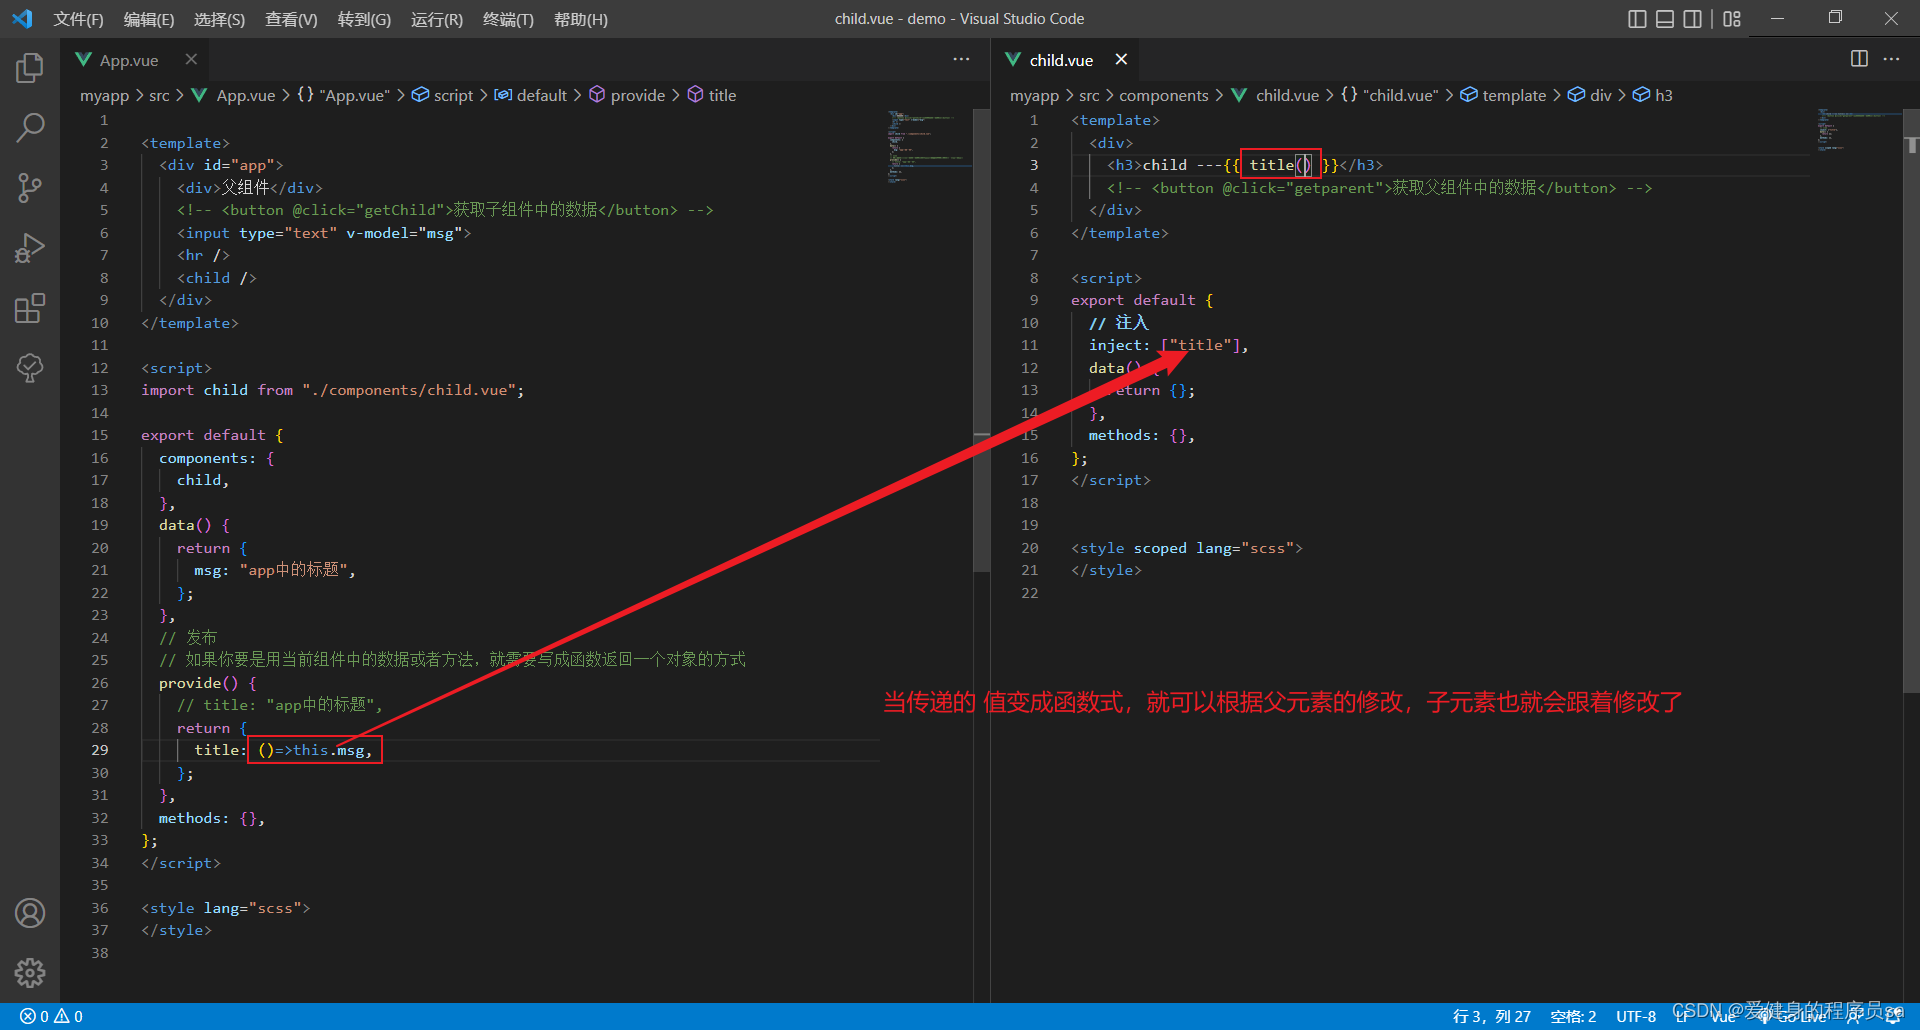1920x1030 pixels.
Task: Click line number 11 in child.vue
Action: [x=1030, y=345]
